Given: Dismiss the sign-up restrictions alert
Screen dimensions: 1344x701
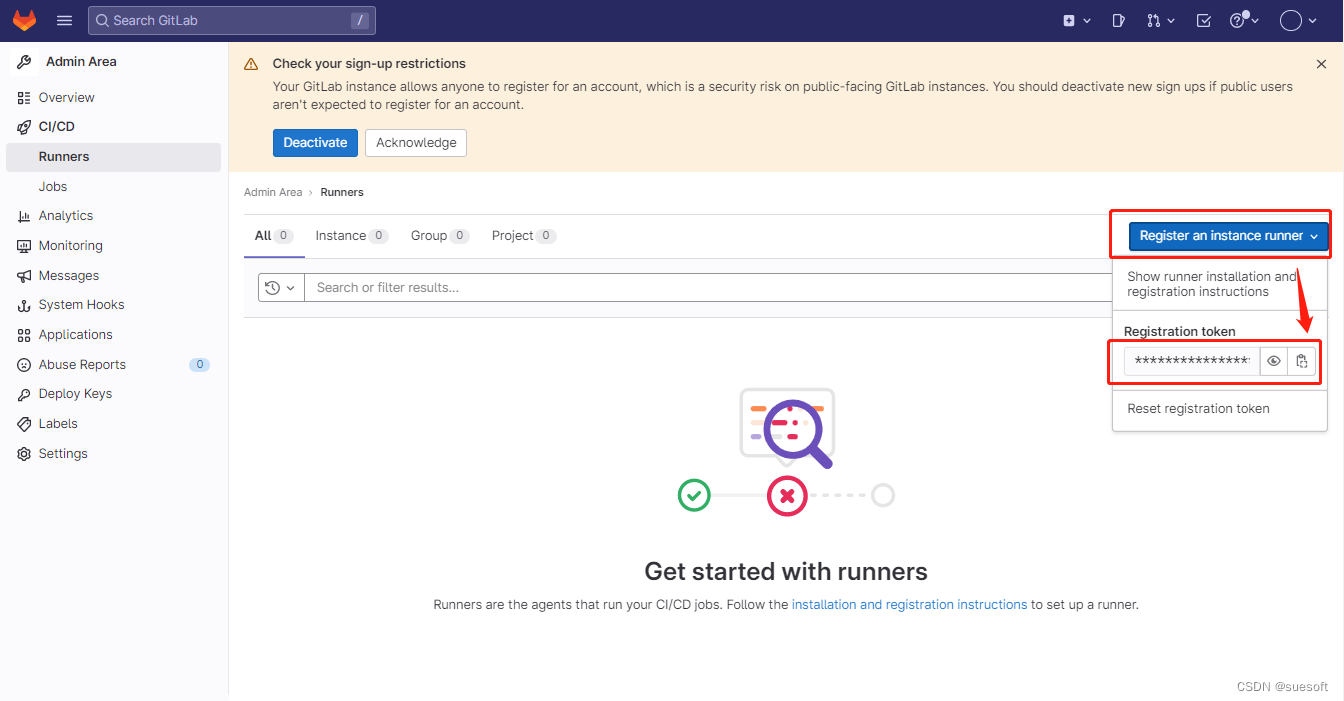Looking at the screenshot, I should [x=1321, y=64].
